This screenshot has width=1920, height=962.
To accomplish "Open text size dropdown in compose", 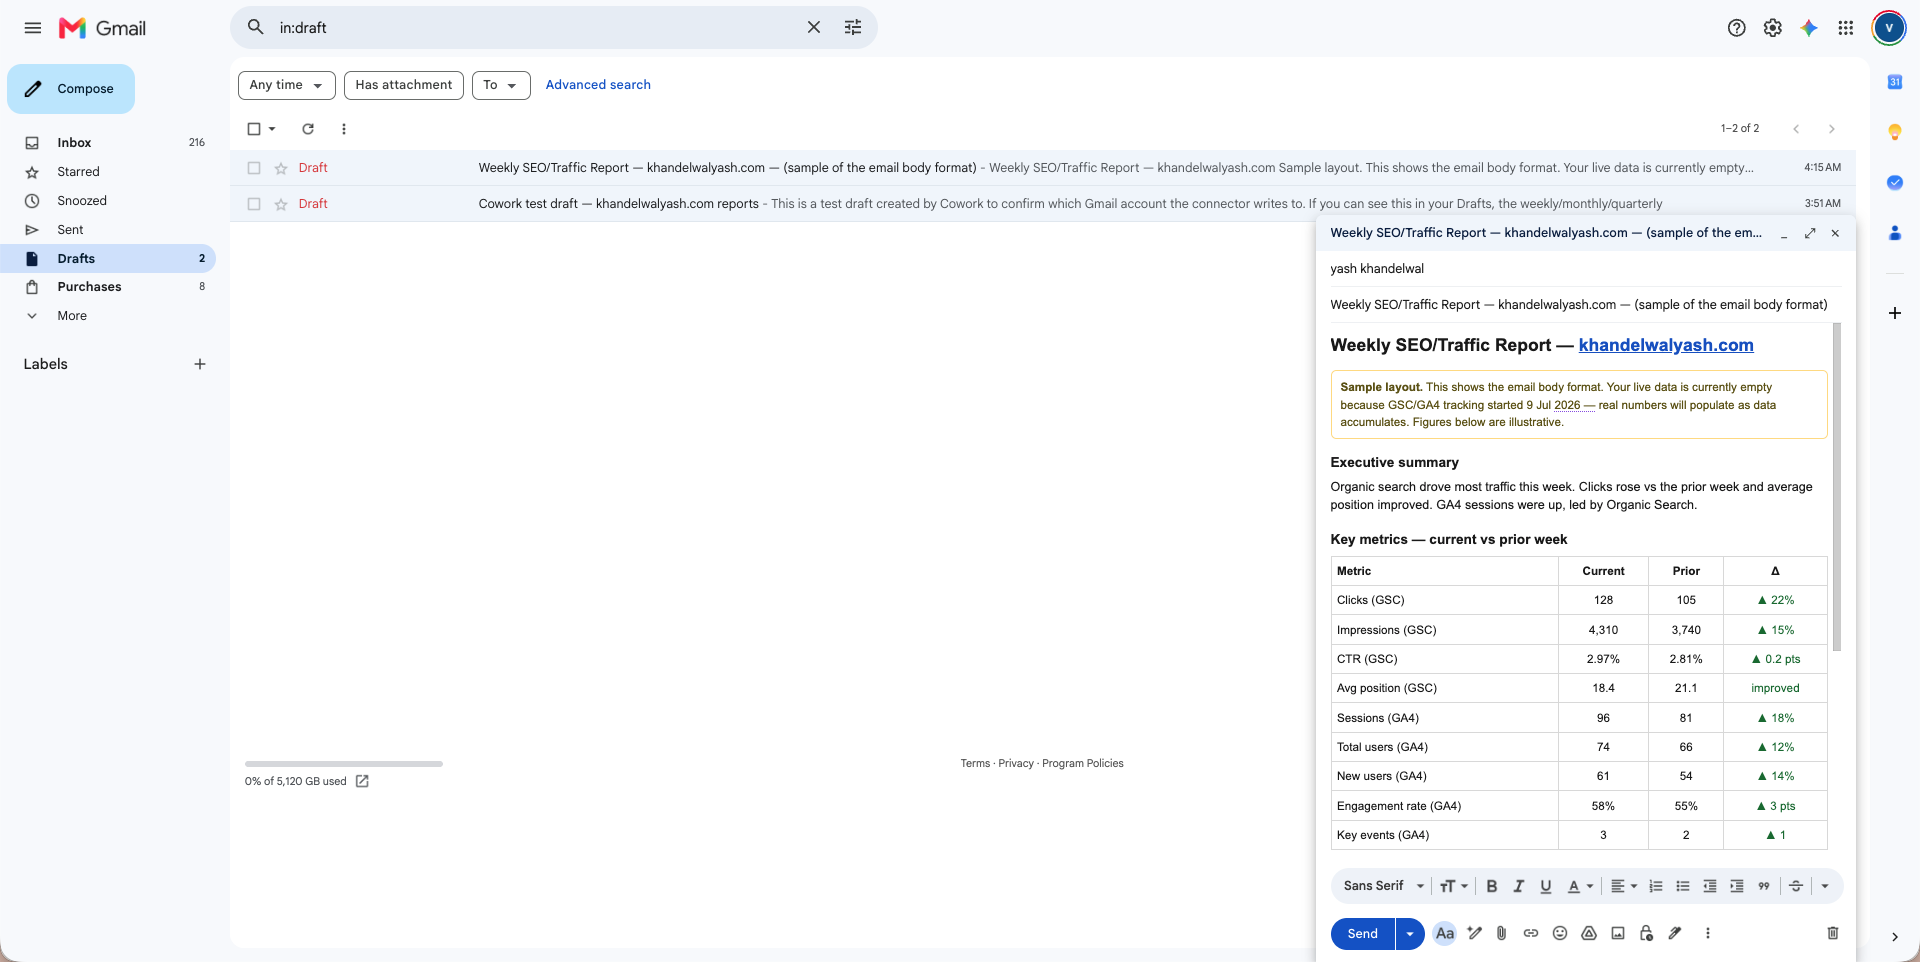I will [x=1453, y=886].
